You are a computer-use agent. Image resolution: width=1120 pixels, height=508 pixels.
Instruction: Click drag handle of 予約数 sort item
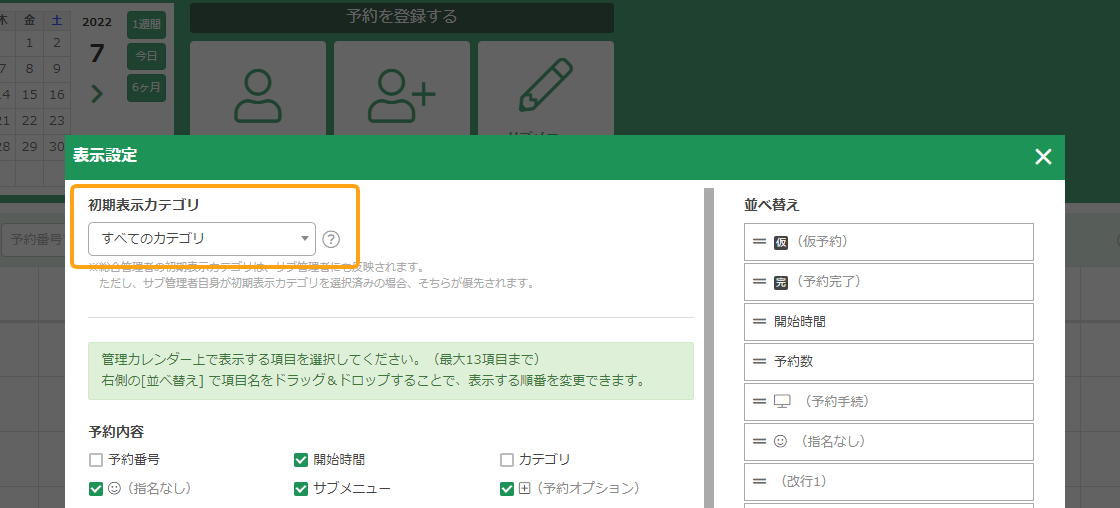coord(759,362)
